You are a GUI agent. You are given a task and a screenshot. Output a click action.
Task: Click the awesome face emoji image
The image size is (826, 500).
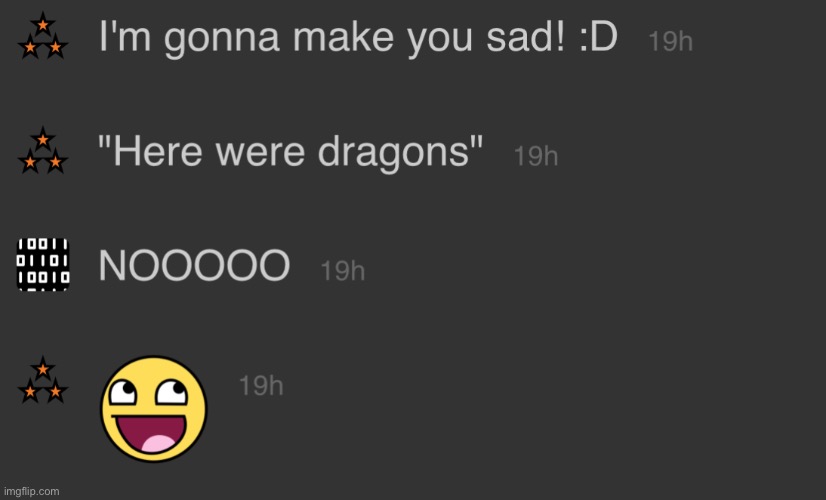[x=154, y=409]
